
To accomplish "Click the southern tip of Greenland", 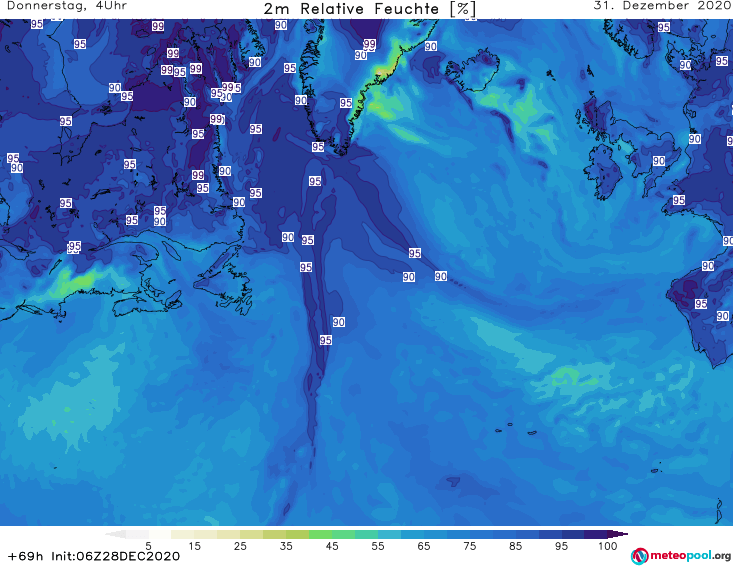I will 343,150.
